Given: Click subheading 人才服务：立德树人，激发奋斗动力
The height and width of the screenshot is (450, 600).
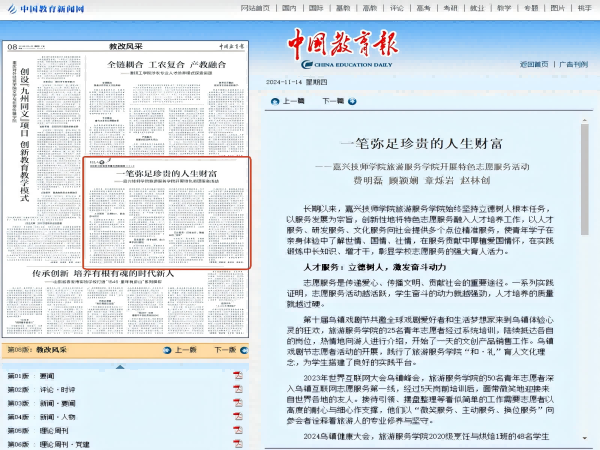Looking at the screenshot, I should (x=375, y=267).
